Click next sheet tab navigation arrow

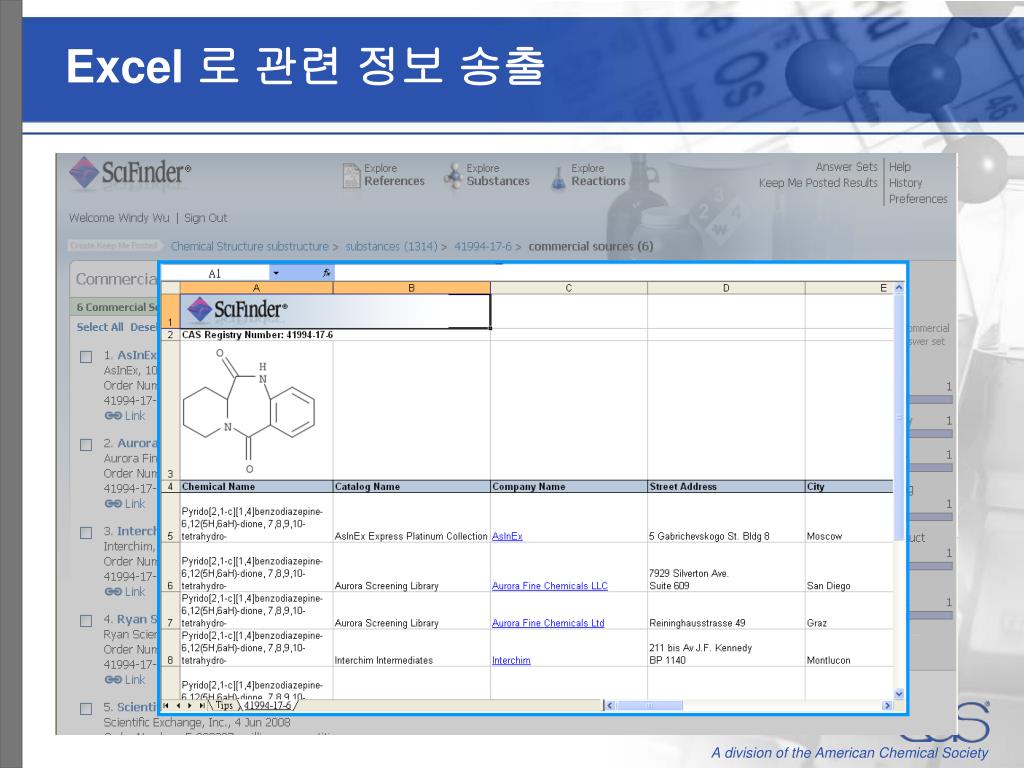[x=190, y=706]
